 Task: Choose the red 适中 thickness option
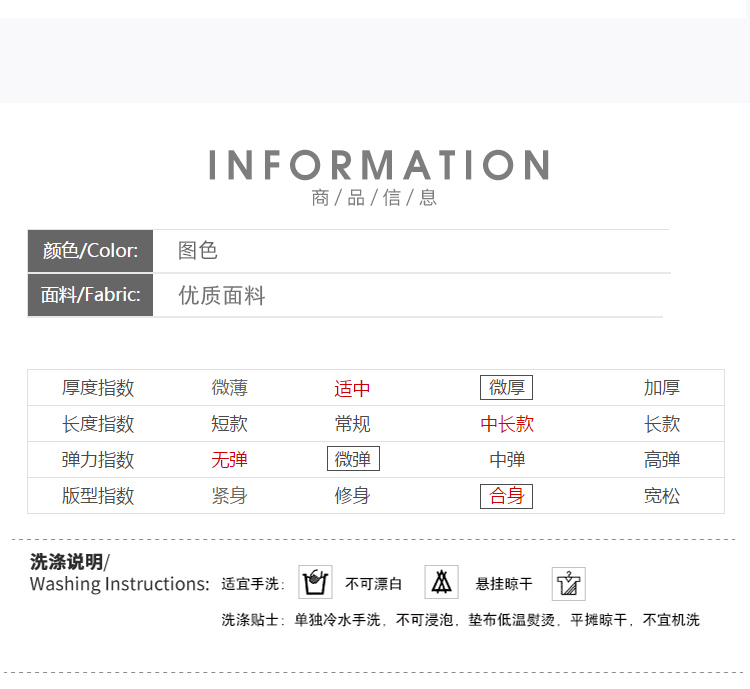click(x=352, y=389)
